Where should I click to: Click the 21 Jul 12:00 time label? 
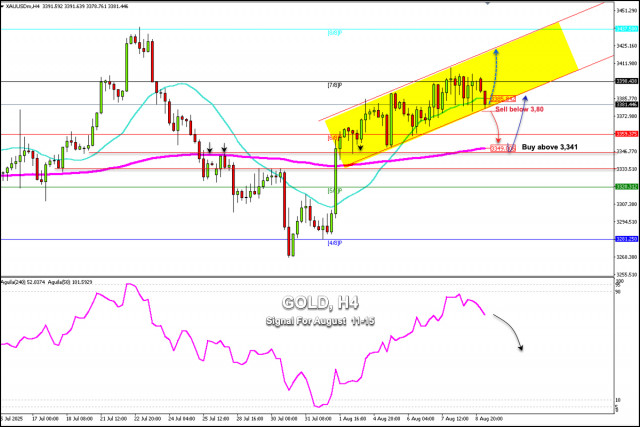[113, 419]
